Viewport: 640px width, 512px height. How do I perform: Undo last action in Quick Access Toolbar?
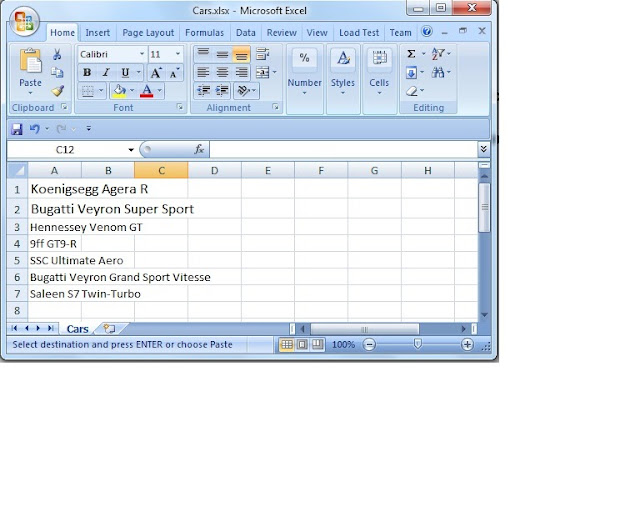point(35,129)
